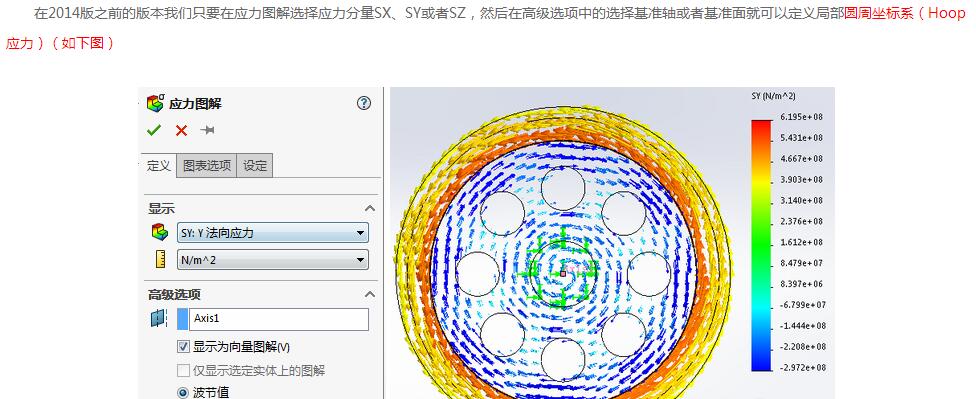This screenshot has height=399, width=976.
Task: Click the pink center point of the model
Action: pyautogui.click(x=563, y=273)
